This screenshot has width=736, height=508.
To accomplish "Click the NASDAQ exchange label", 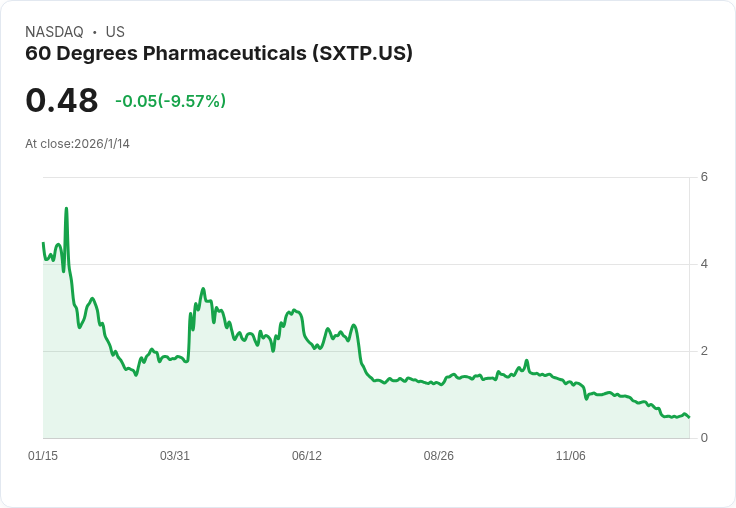I will point(54,32).
